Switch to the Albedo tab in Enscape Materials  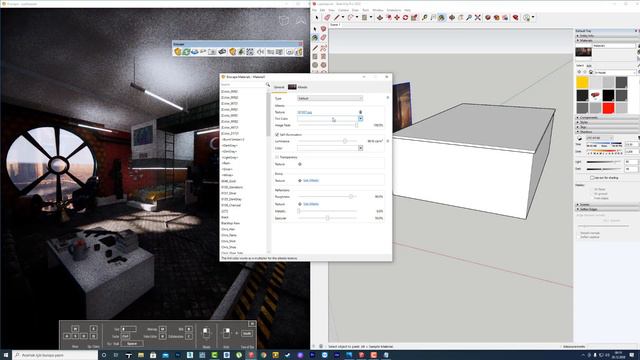coord(298,87)
